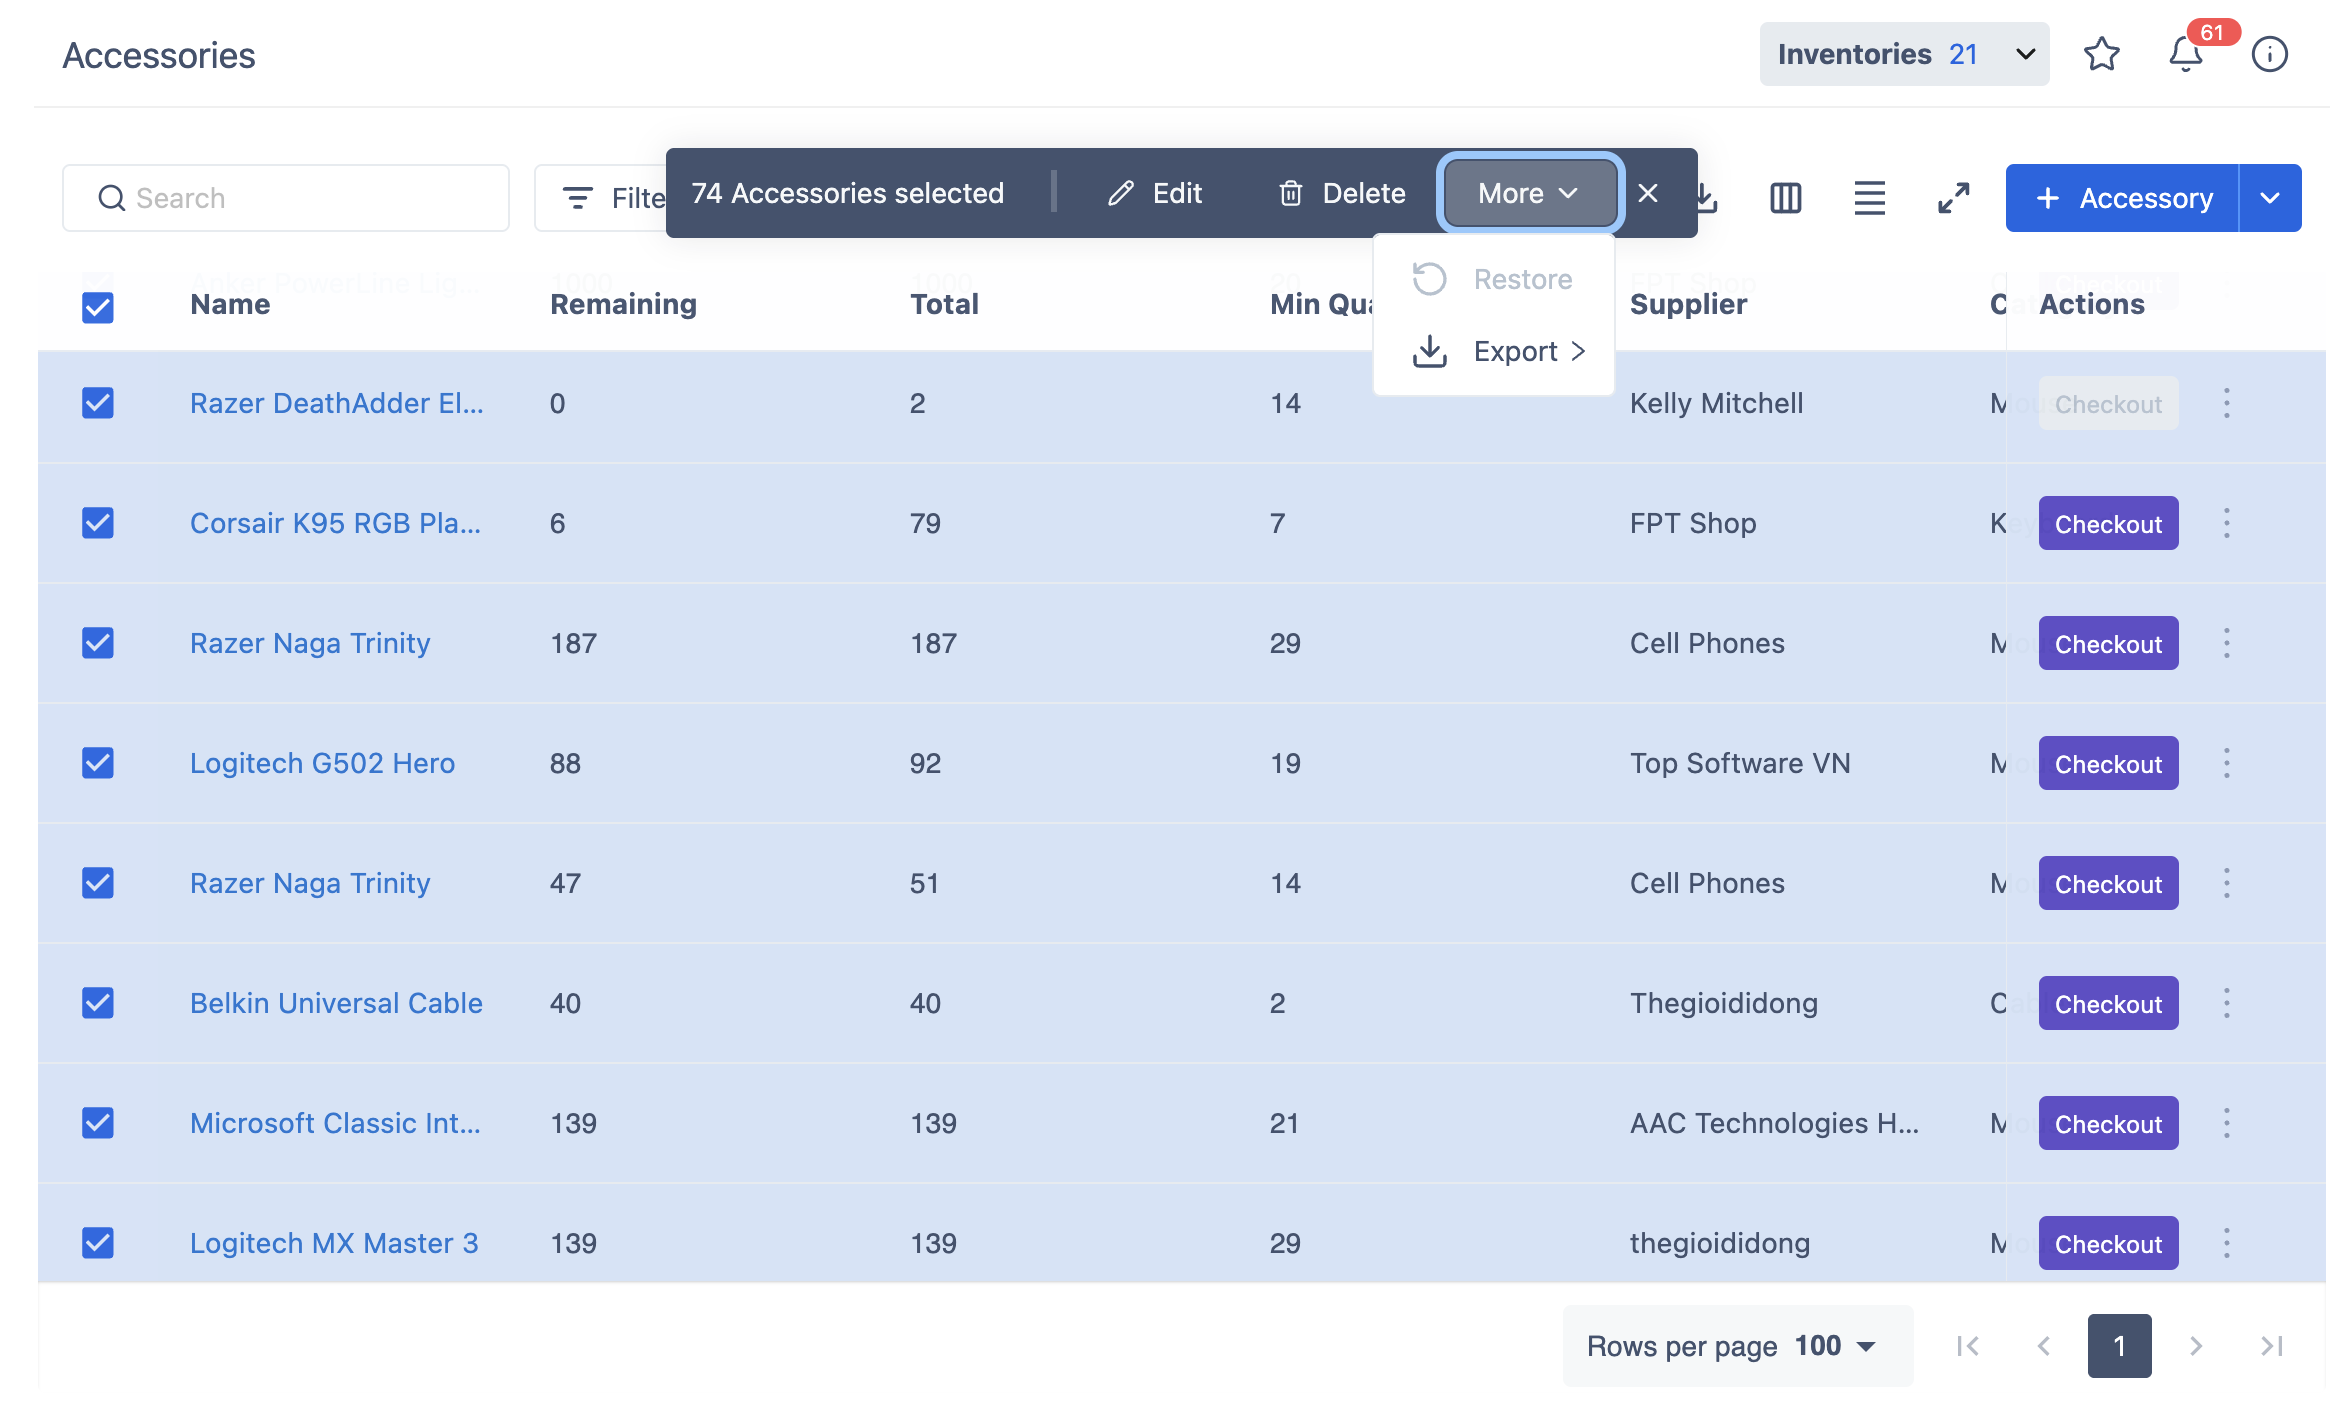2332x1414 pixels.
Task: Click the favorites star icon
Action: coord(2101,54)
